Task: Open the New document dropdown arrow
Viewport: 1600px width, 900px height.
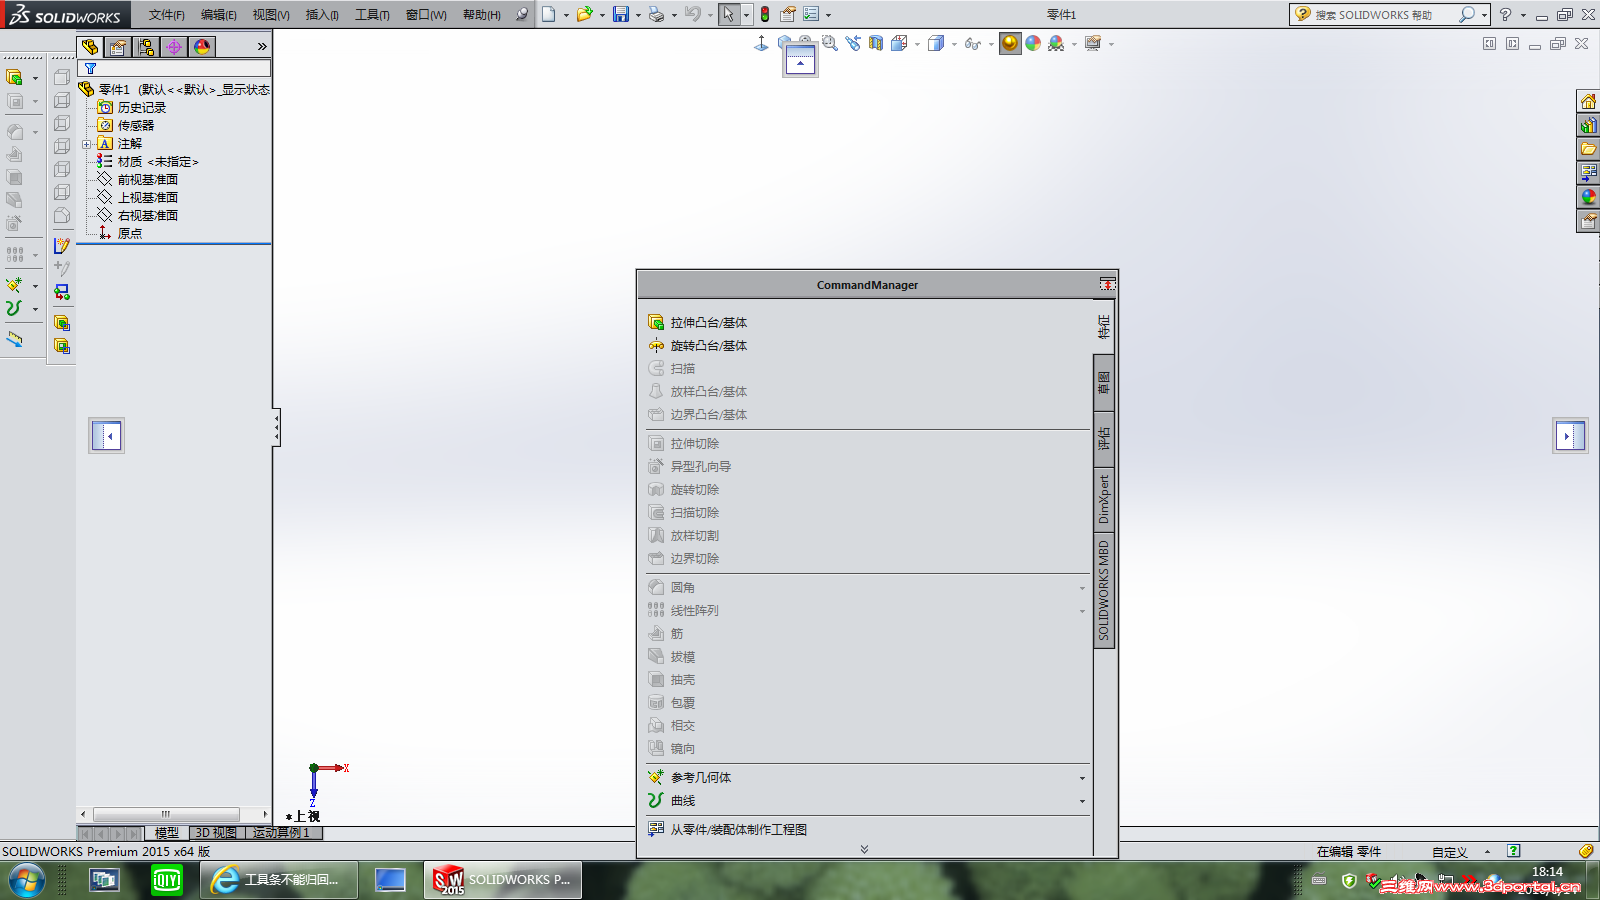Action: [565, 15]
